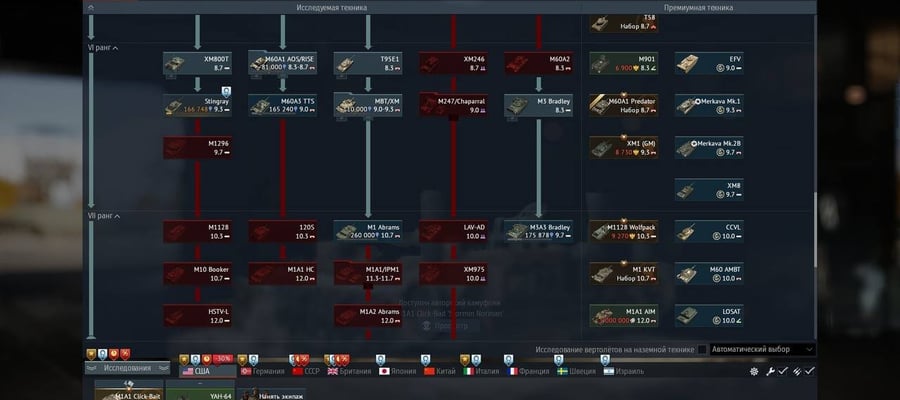Select the M3A3 Bradley vehicle
This screenshot has height=400, width=900.
click(x=538, y=232)
